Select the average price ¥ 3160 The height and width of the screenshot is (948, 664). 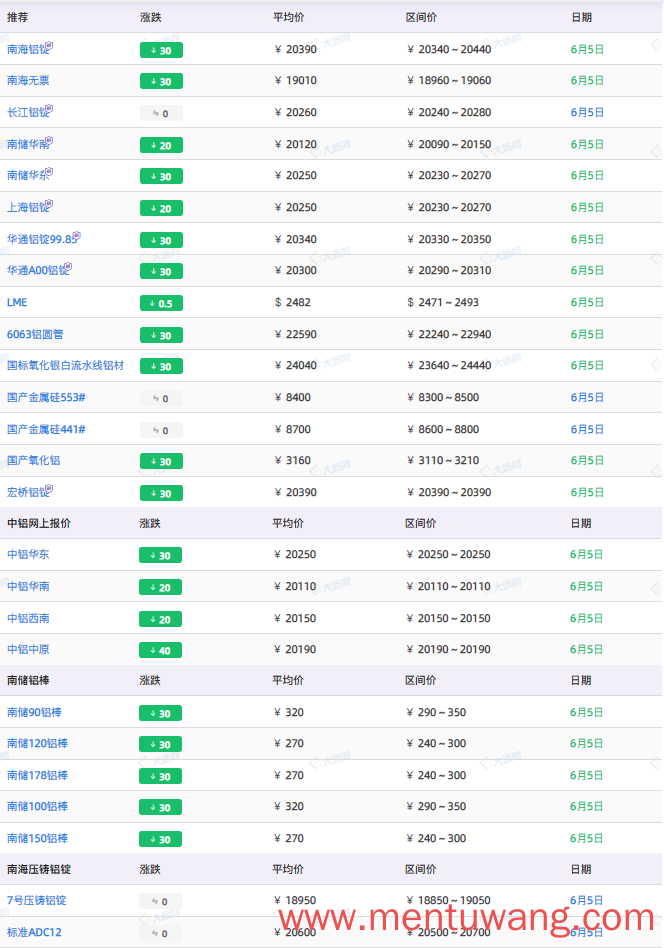[293, 461]
